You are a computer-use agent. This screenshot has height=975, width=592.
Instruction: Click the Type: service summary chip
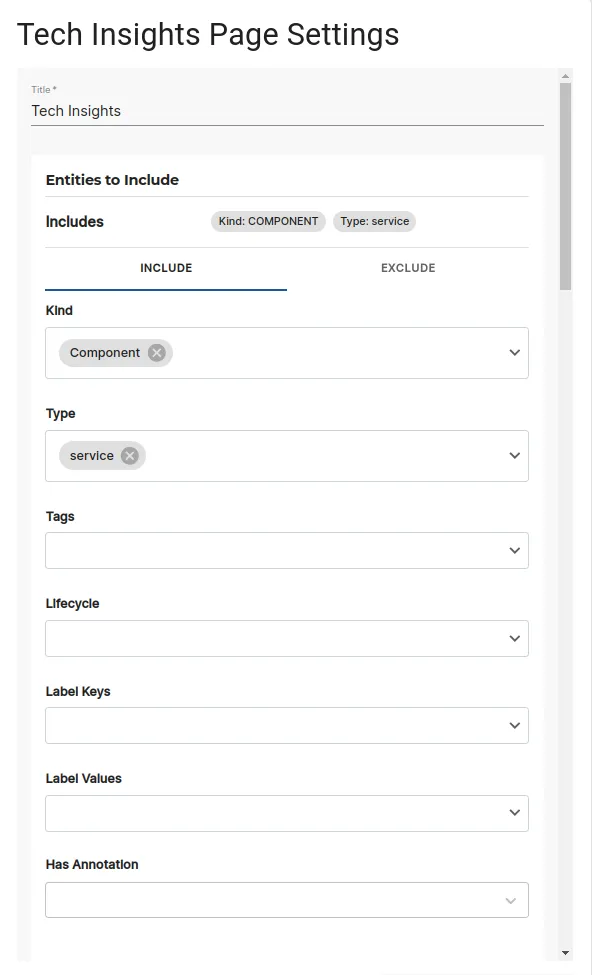click(x=374, y=221)
